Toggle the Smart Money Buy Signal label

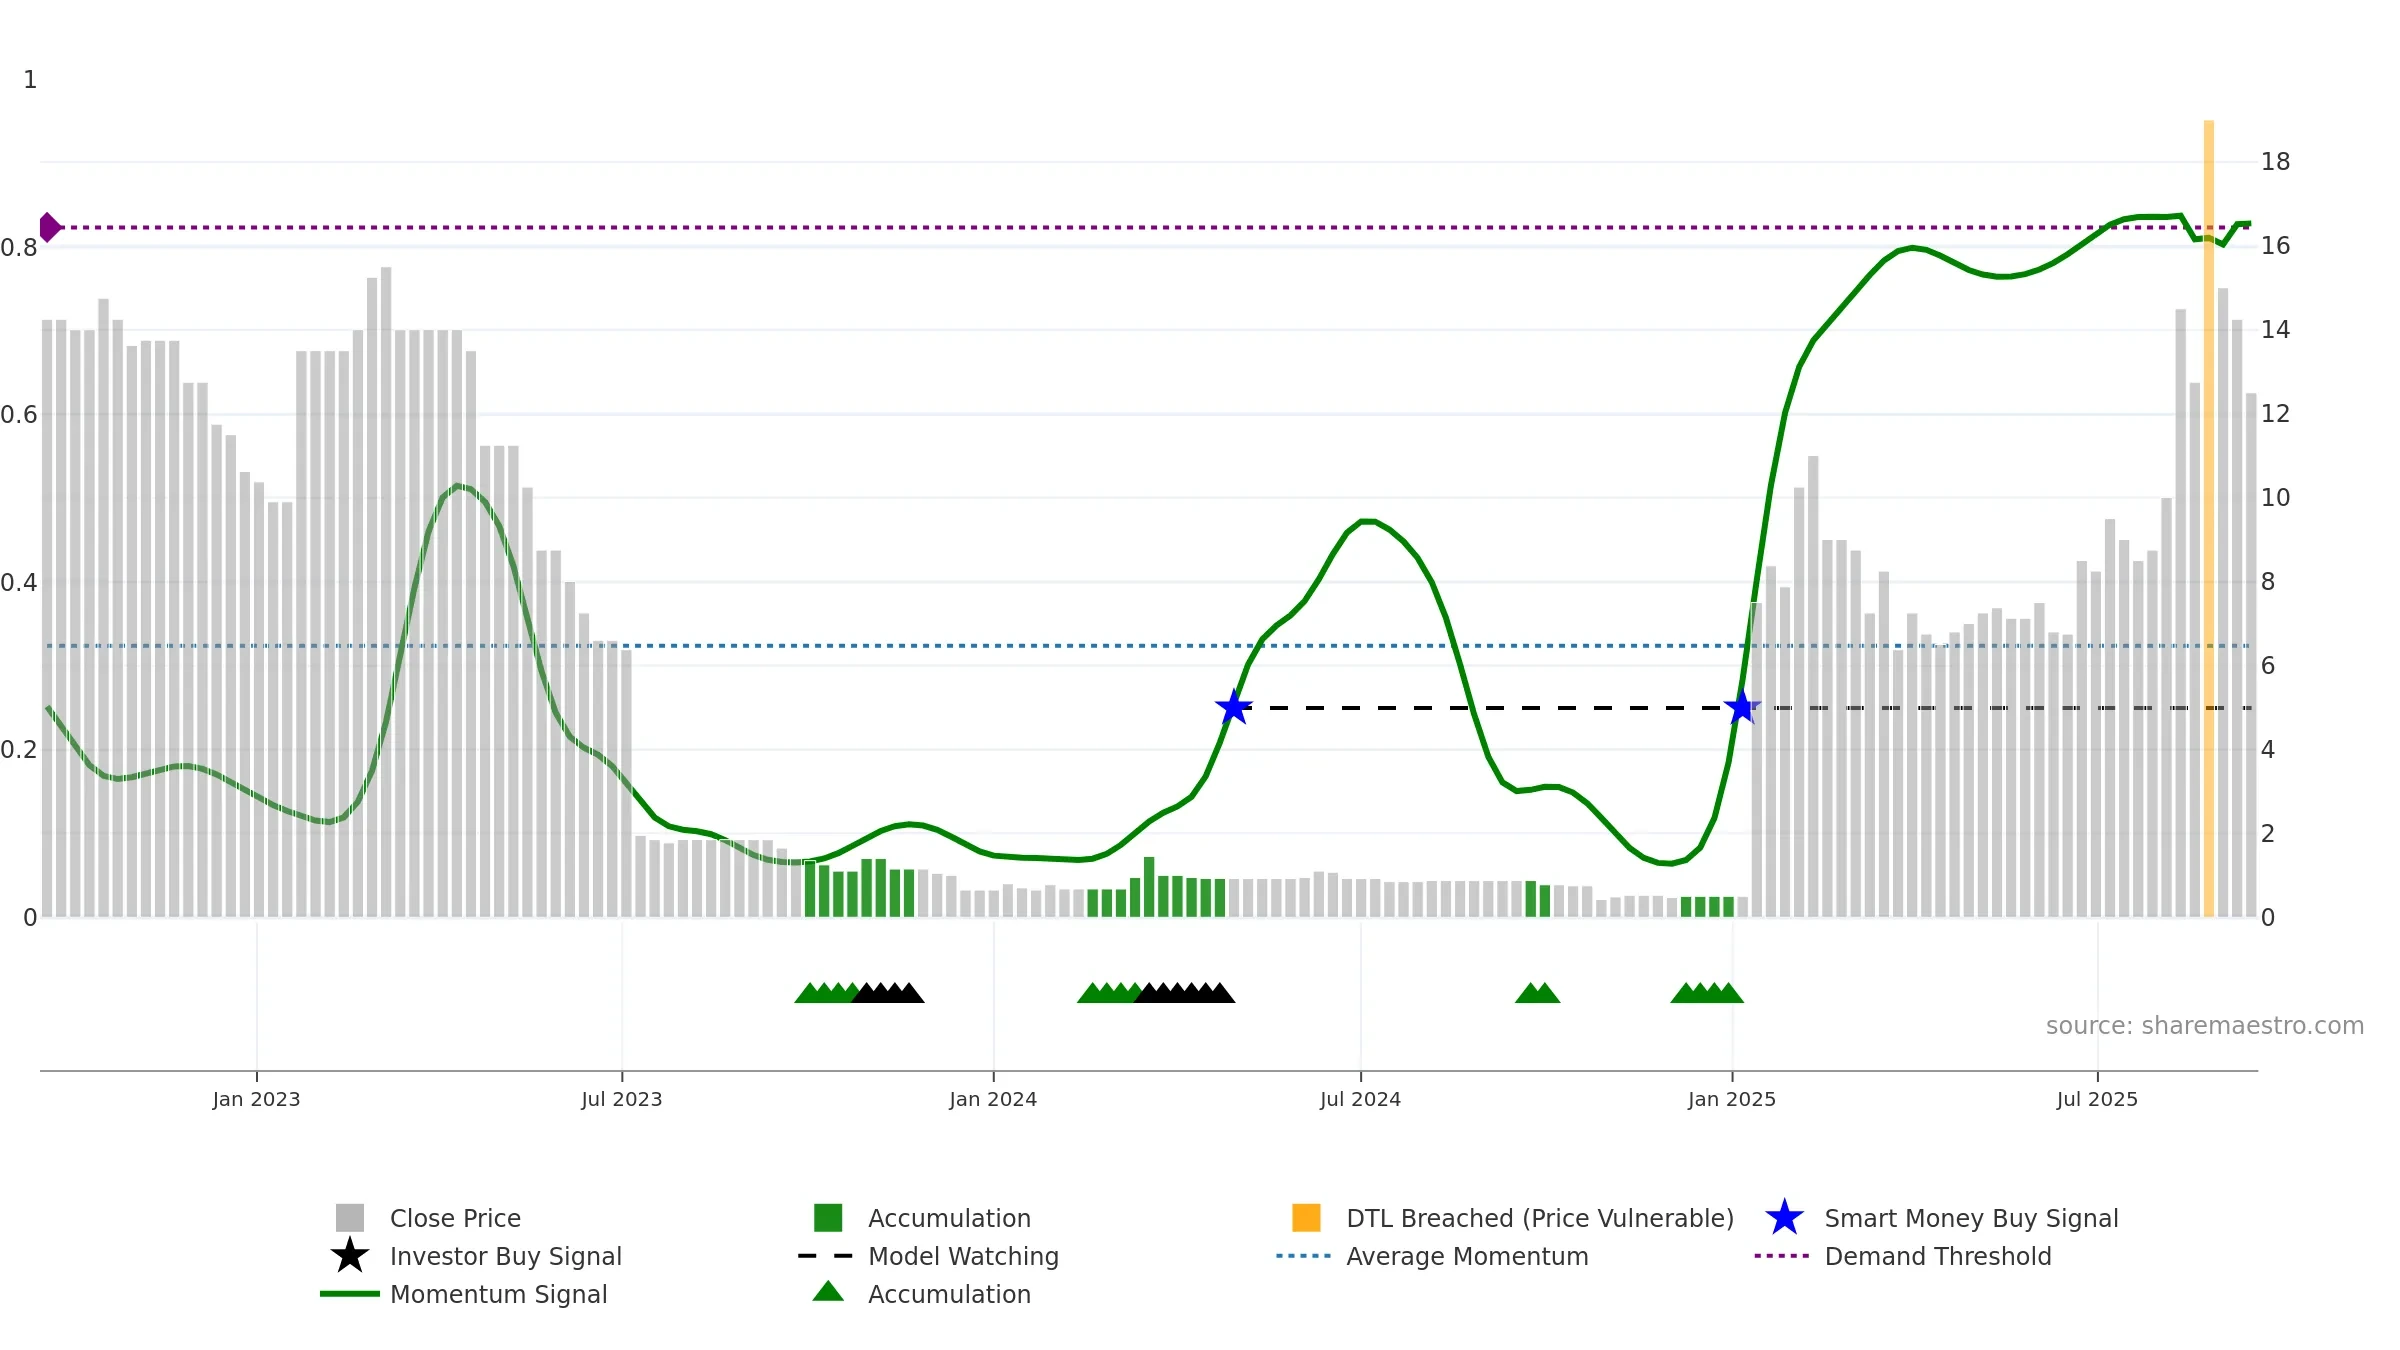[x=1972, y=1218]
